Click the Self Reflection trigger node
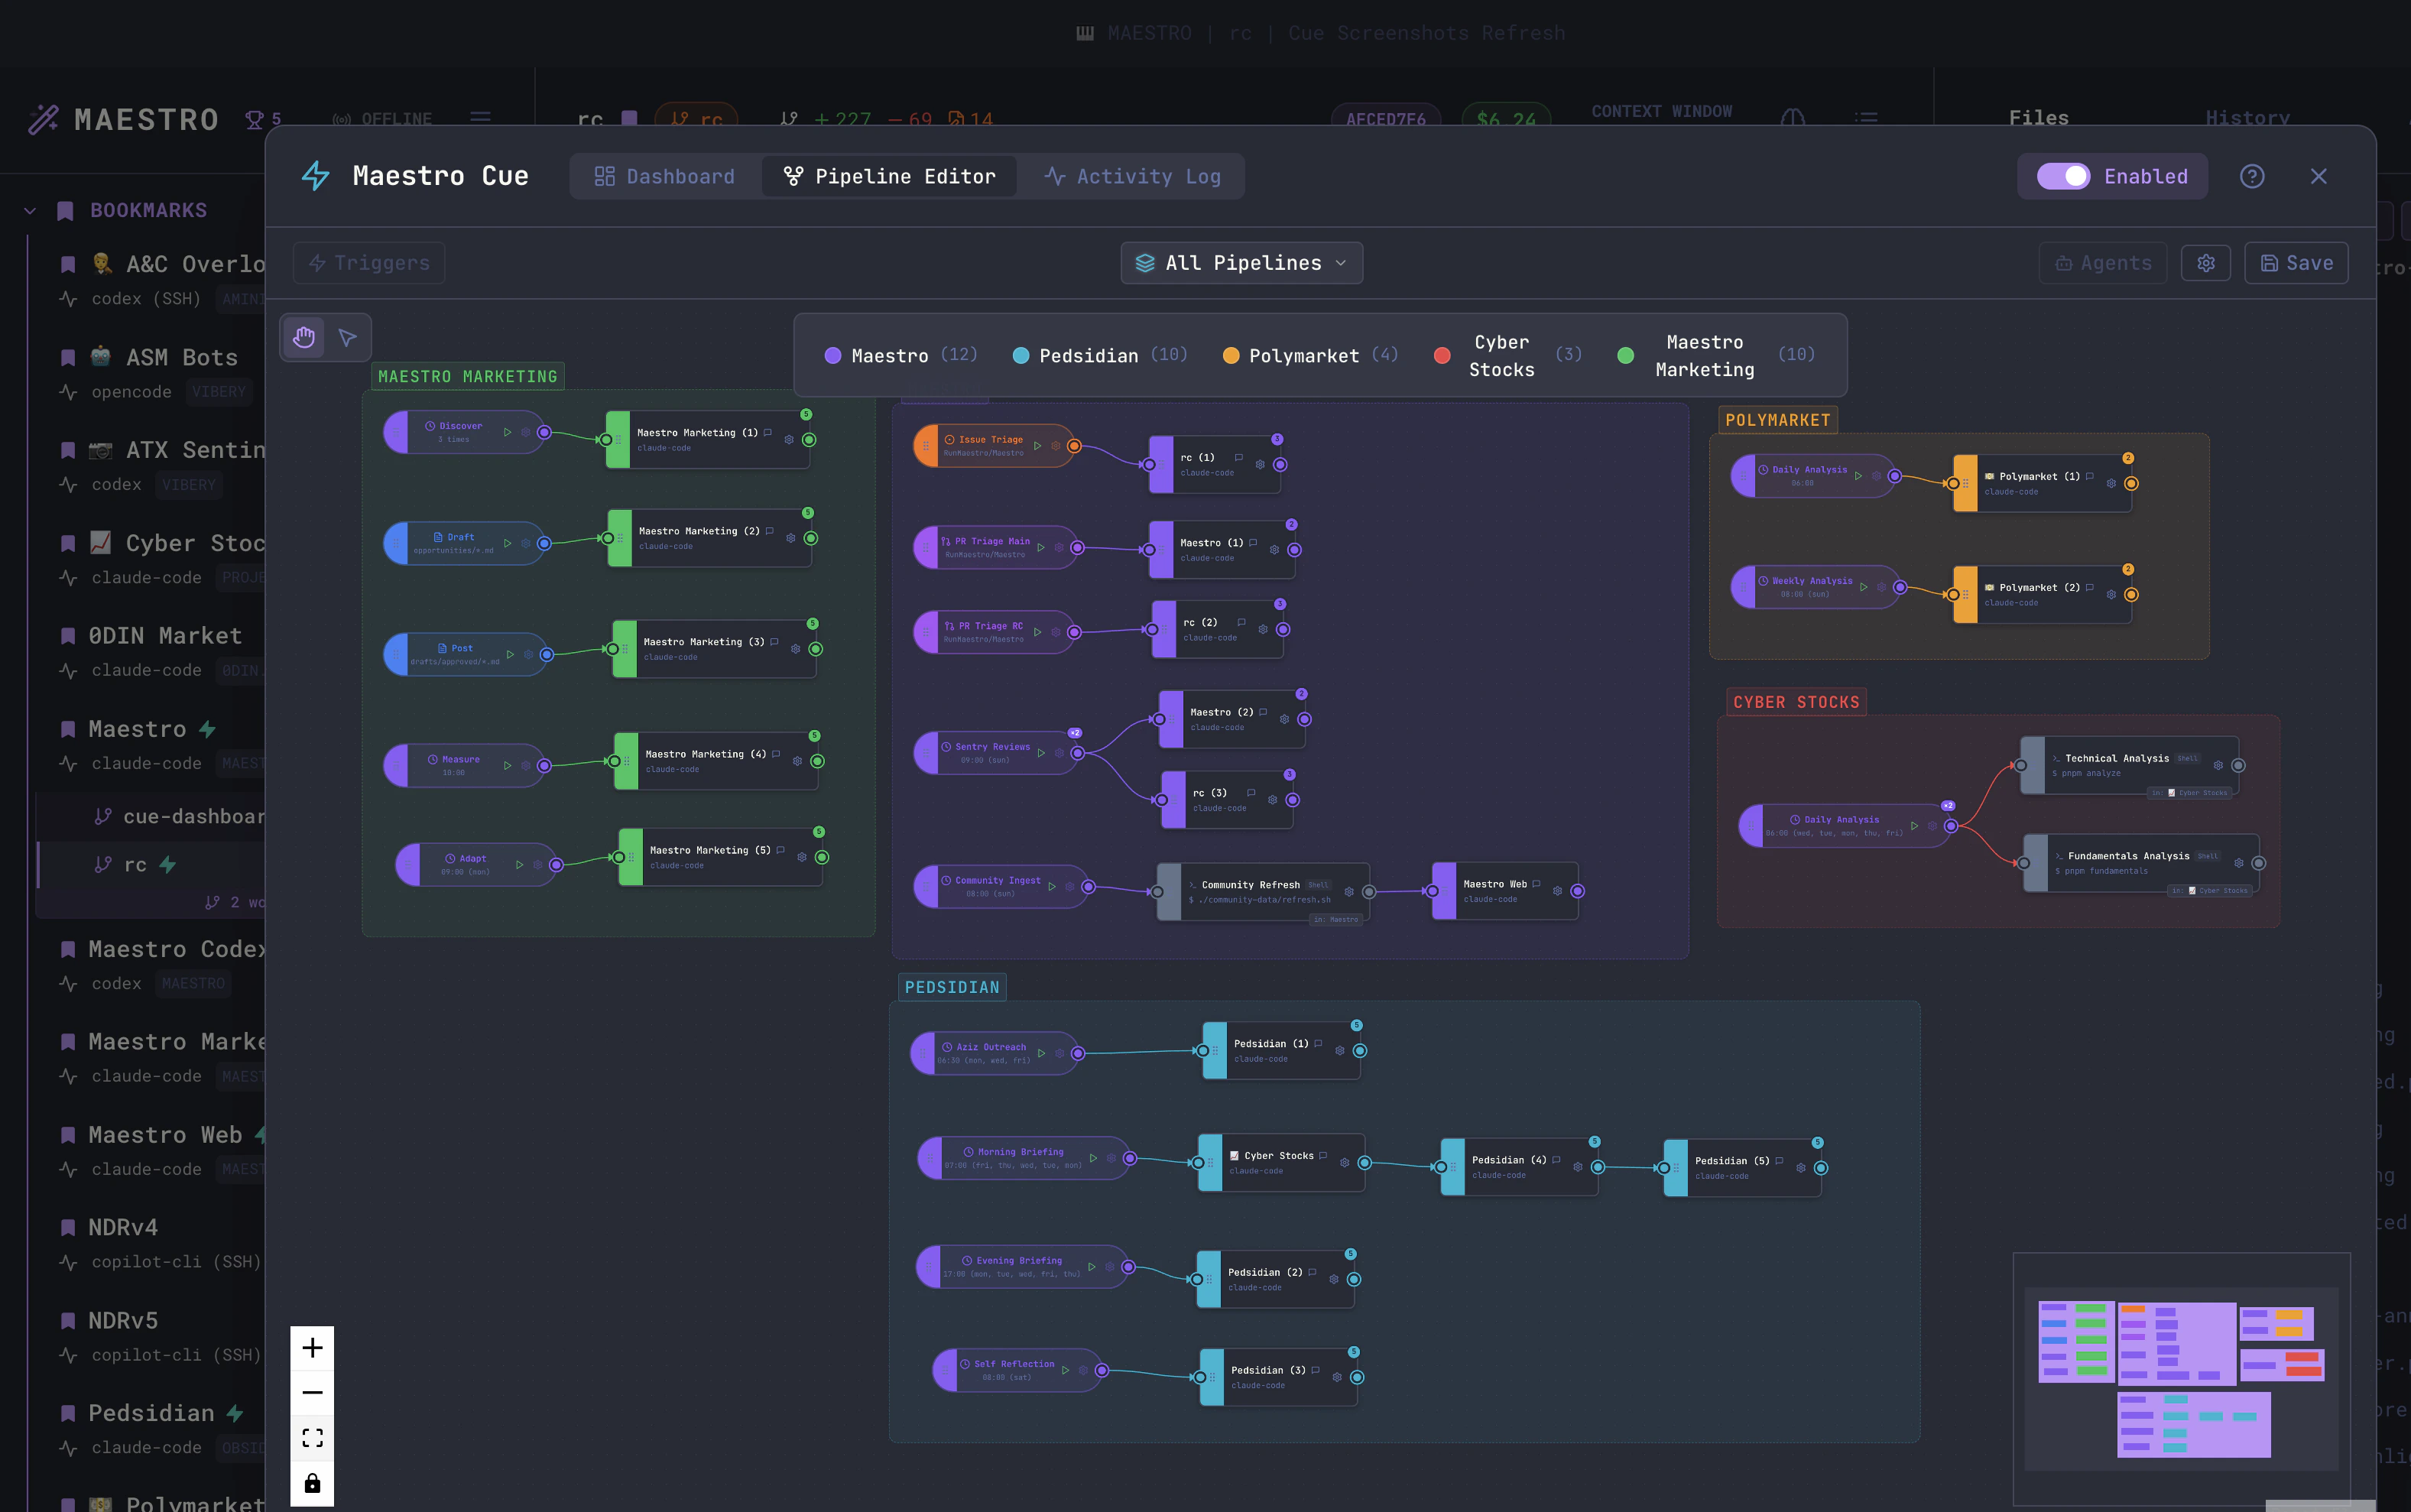The image size is (2411, 1512). [1020, 1370]
